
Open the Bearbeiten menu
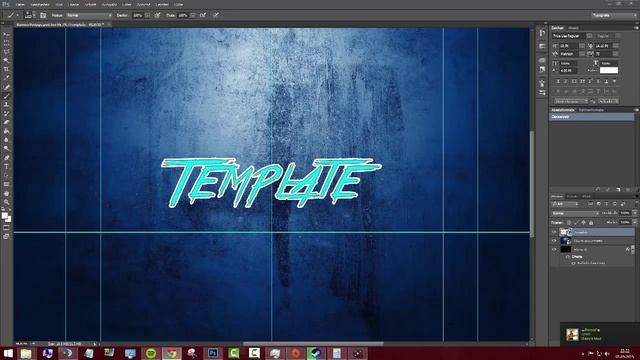pos(40,4)
